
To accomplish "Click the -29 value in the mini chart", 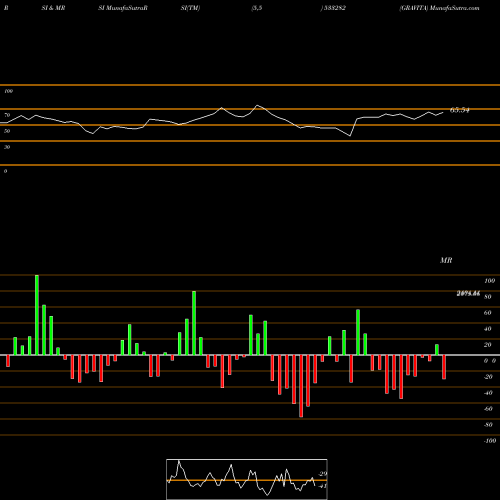I will click(x=323, y=474).
